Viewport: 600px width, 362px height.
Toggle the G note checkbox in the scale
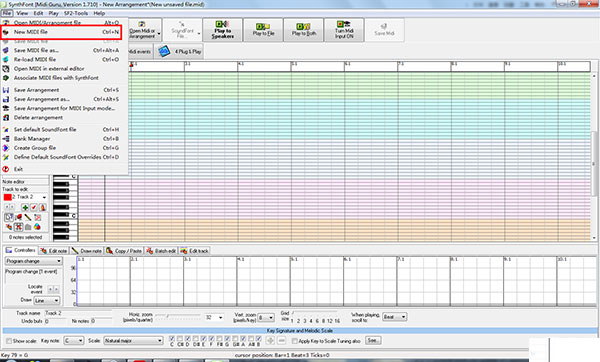coord(227,339)
